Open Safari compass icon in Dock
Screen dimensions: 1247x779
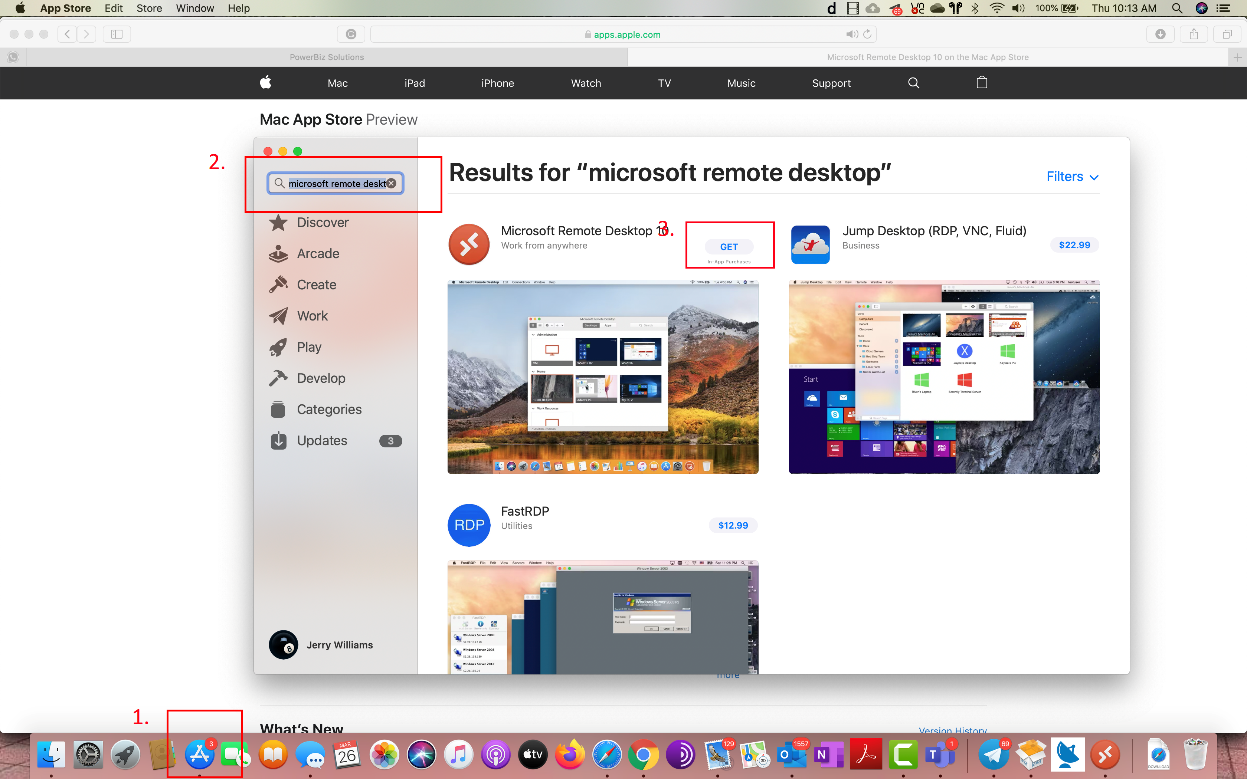tap(607, 755)
